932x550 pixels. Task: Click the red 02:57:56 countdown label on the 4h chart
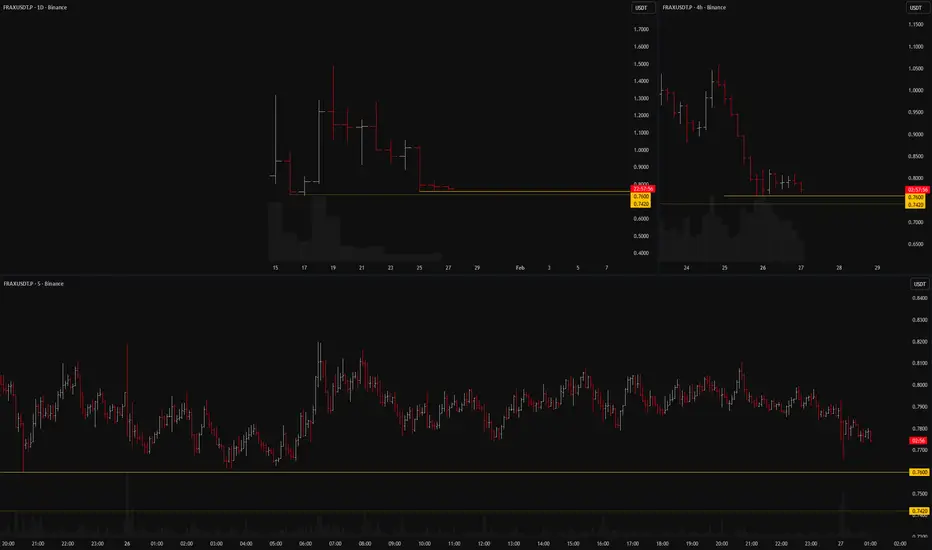click(x=917, y=190)
